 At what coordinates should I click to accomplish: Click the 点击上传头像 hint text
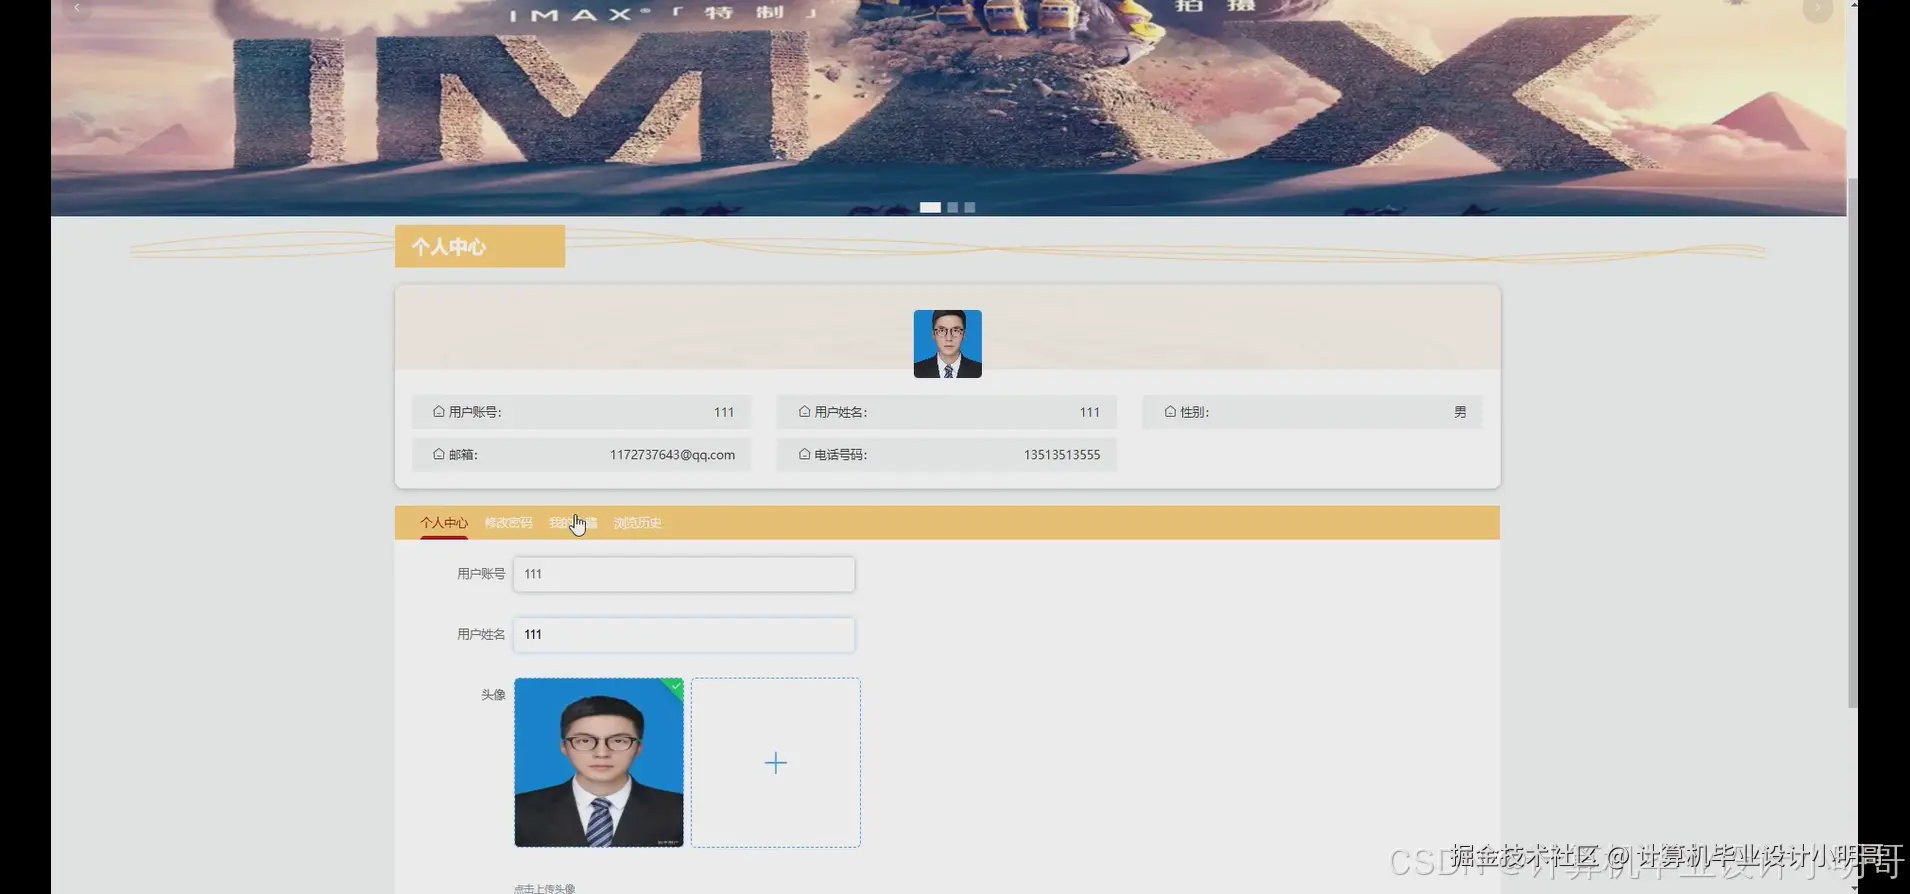tap(544, 888)
